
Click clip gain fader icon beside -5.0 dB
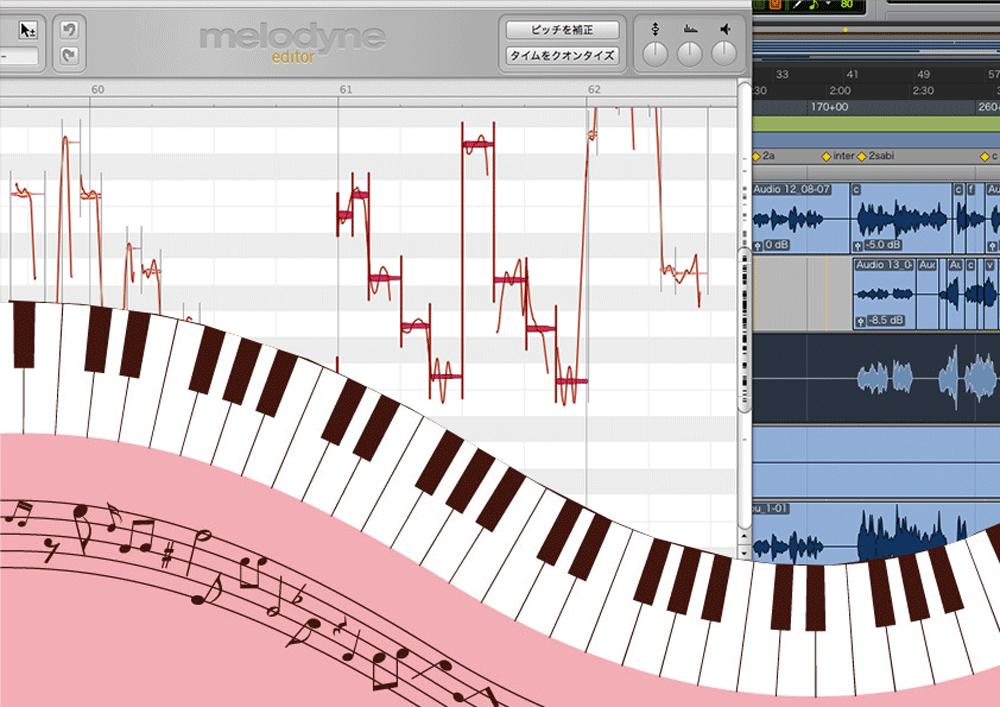click(858, 245)
